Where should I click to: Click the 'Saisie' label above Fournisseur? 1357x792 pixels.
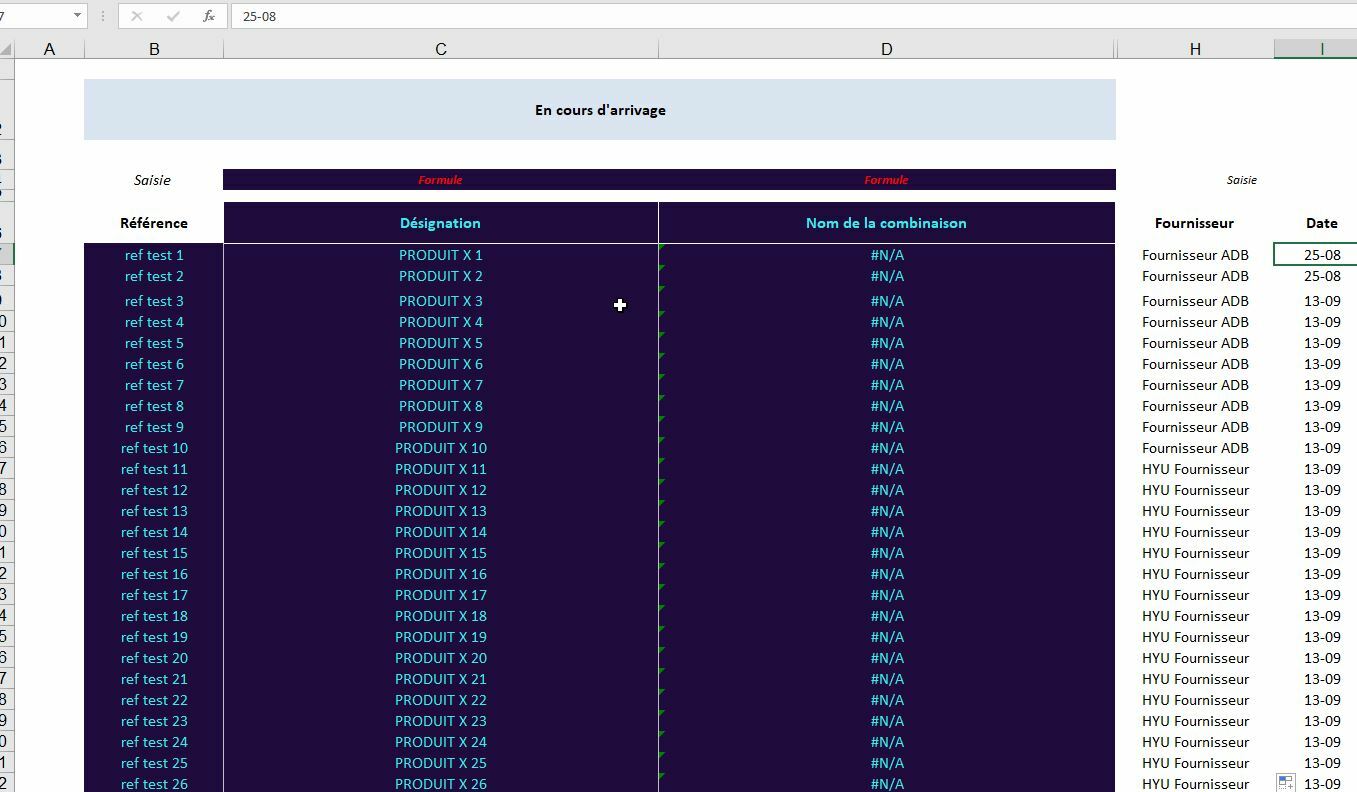[x=1242, y=180]
